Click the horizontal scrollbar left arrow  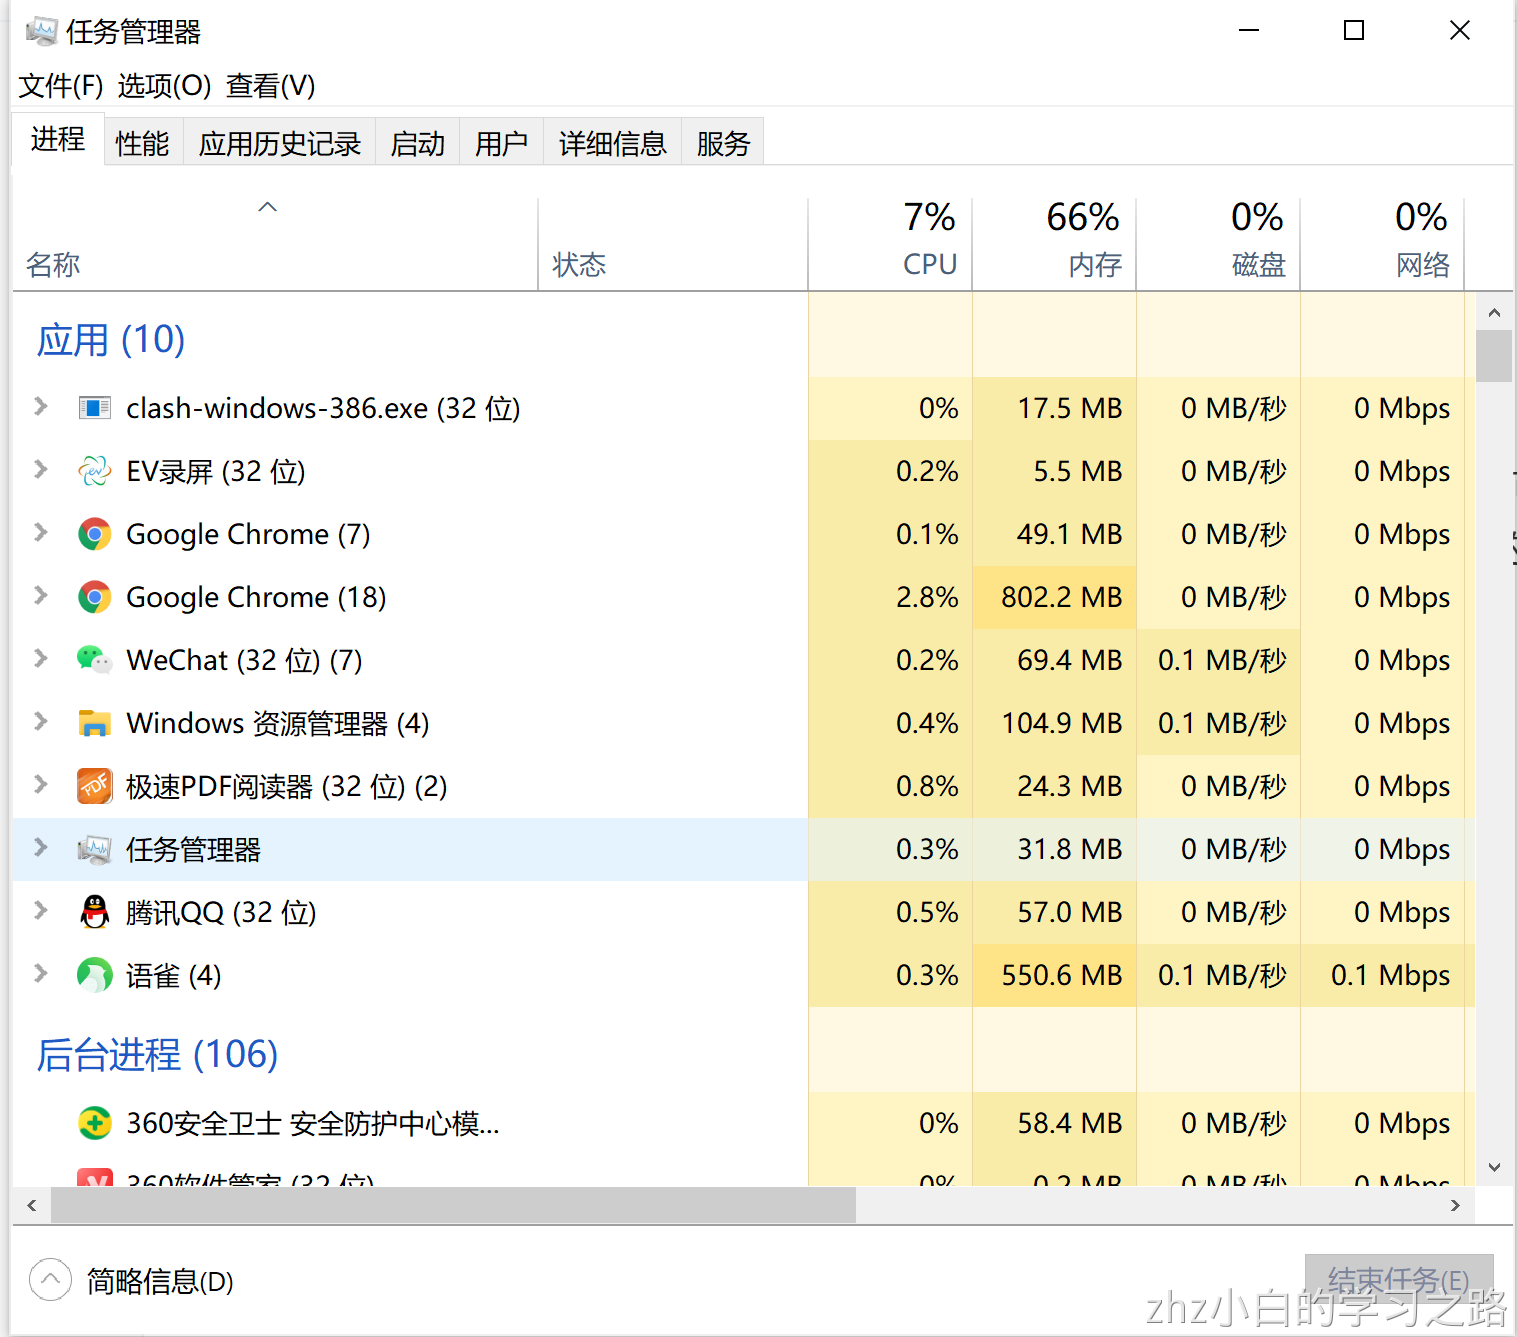32,1205
